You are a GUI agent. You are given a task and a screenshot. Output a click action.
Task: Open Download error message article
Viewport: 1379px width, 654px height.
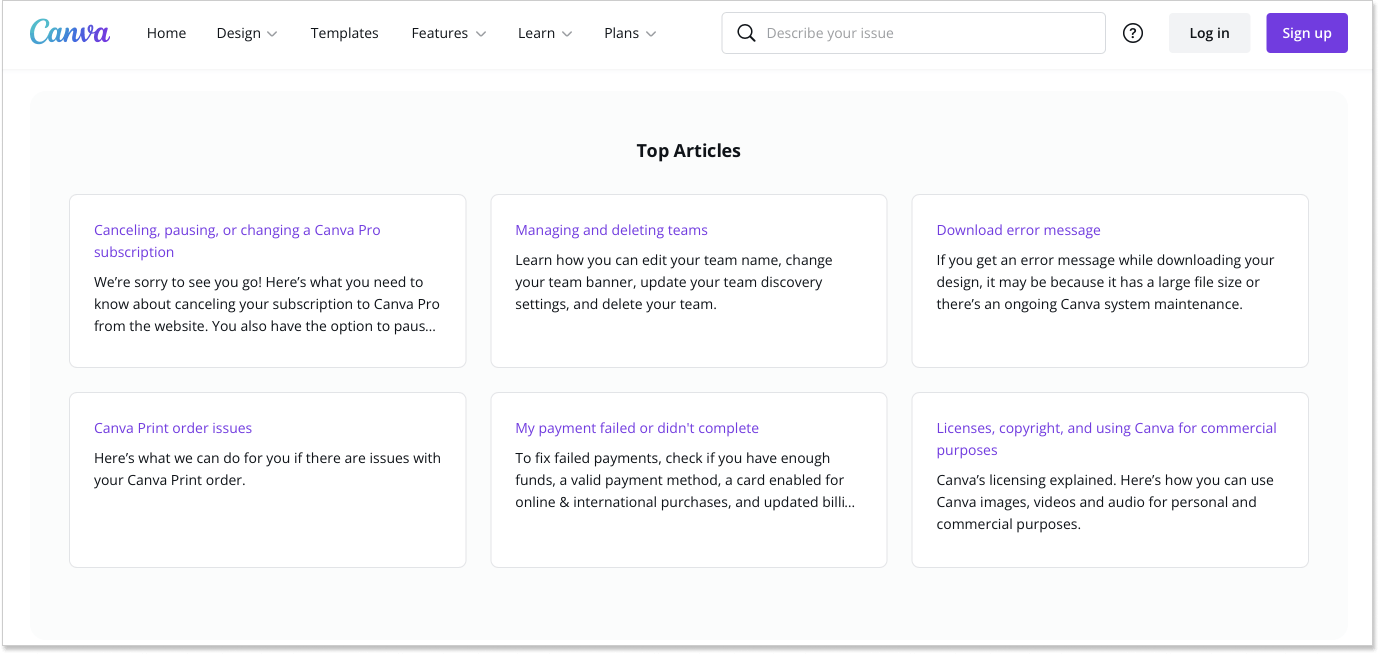pyautogui.click(x=1018, y=230)
